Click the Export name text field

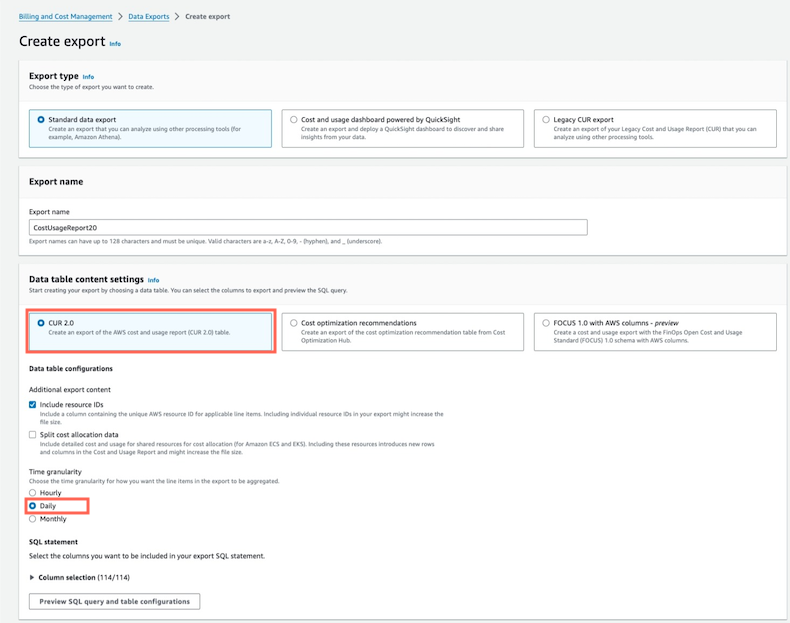(308, 228)
